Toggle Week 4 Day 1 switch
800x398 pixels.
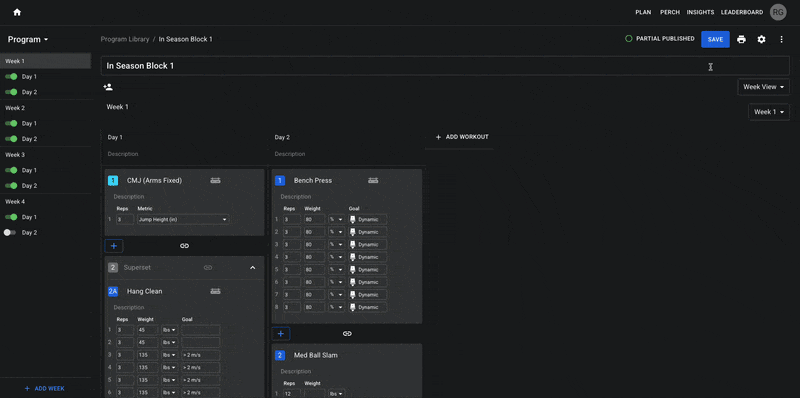[11, 217]
